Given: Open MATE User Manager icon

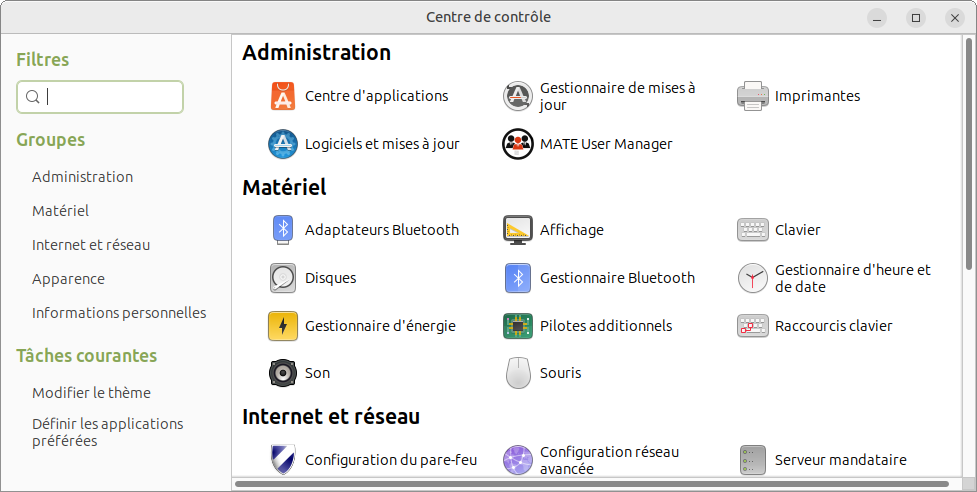Looking at the screenshot, I should coord(517,144).
